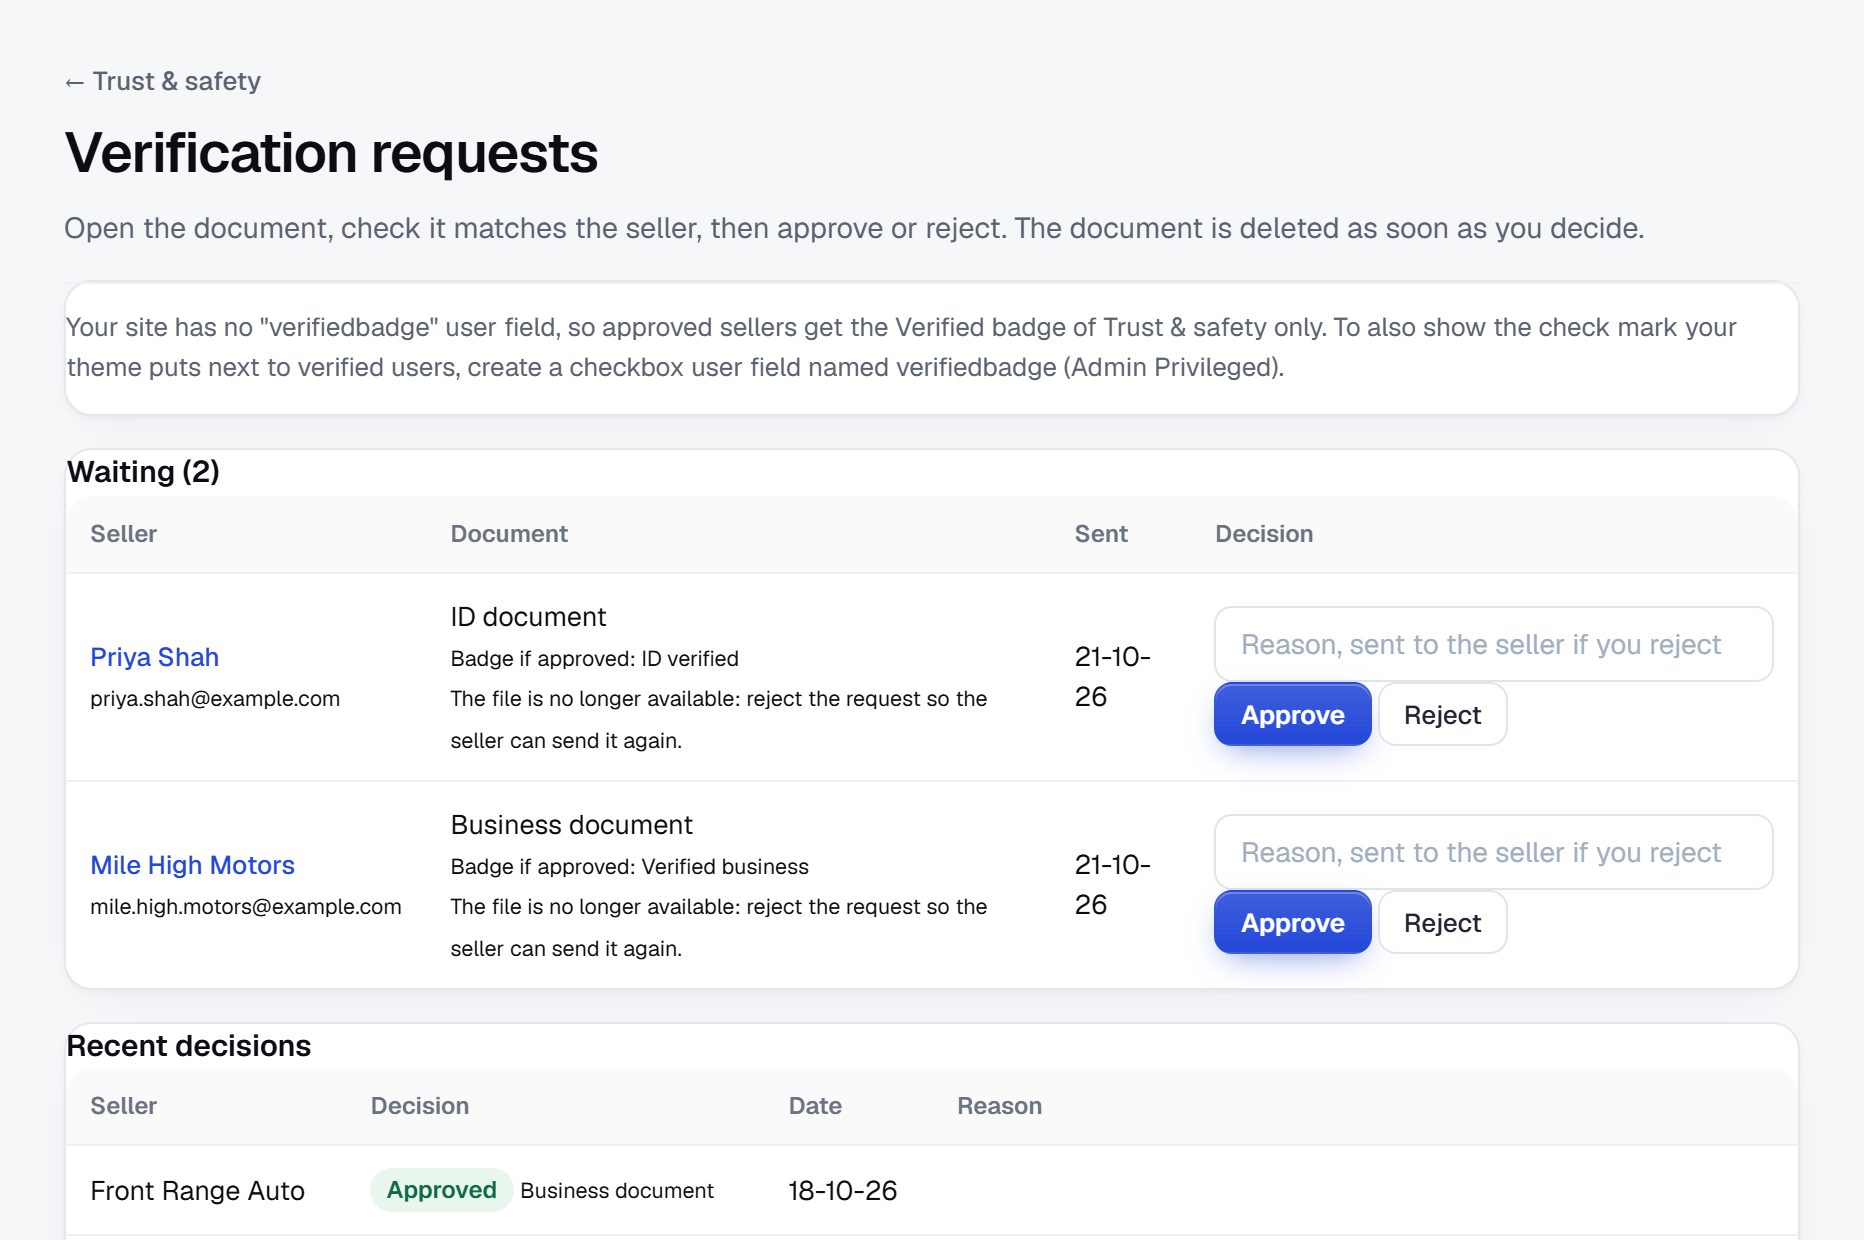Select the mile.high.motors@example.com email text

[246, 907]
